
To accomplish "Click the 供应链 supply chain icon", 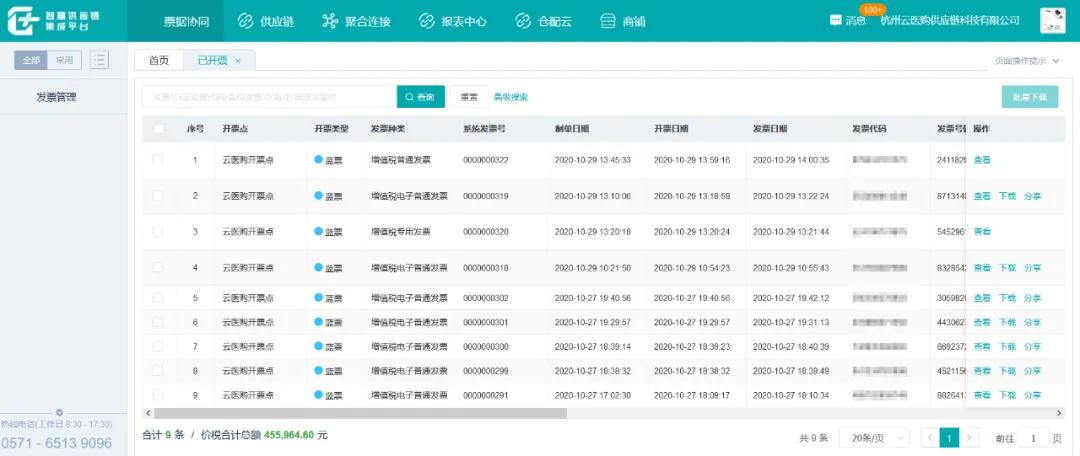I will 246,21.
